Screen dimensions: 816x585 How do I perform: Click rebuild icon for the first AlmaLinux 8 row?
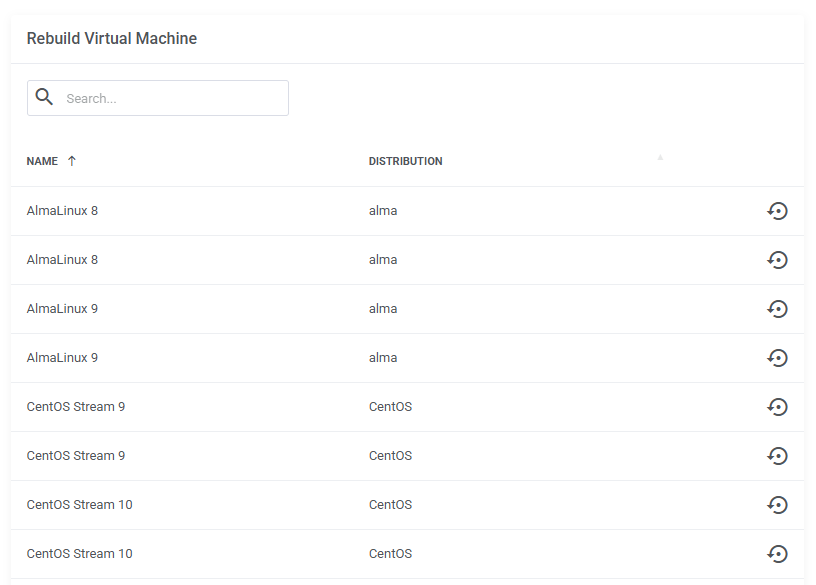(777, 211)
